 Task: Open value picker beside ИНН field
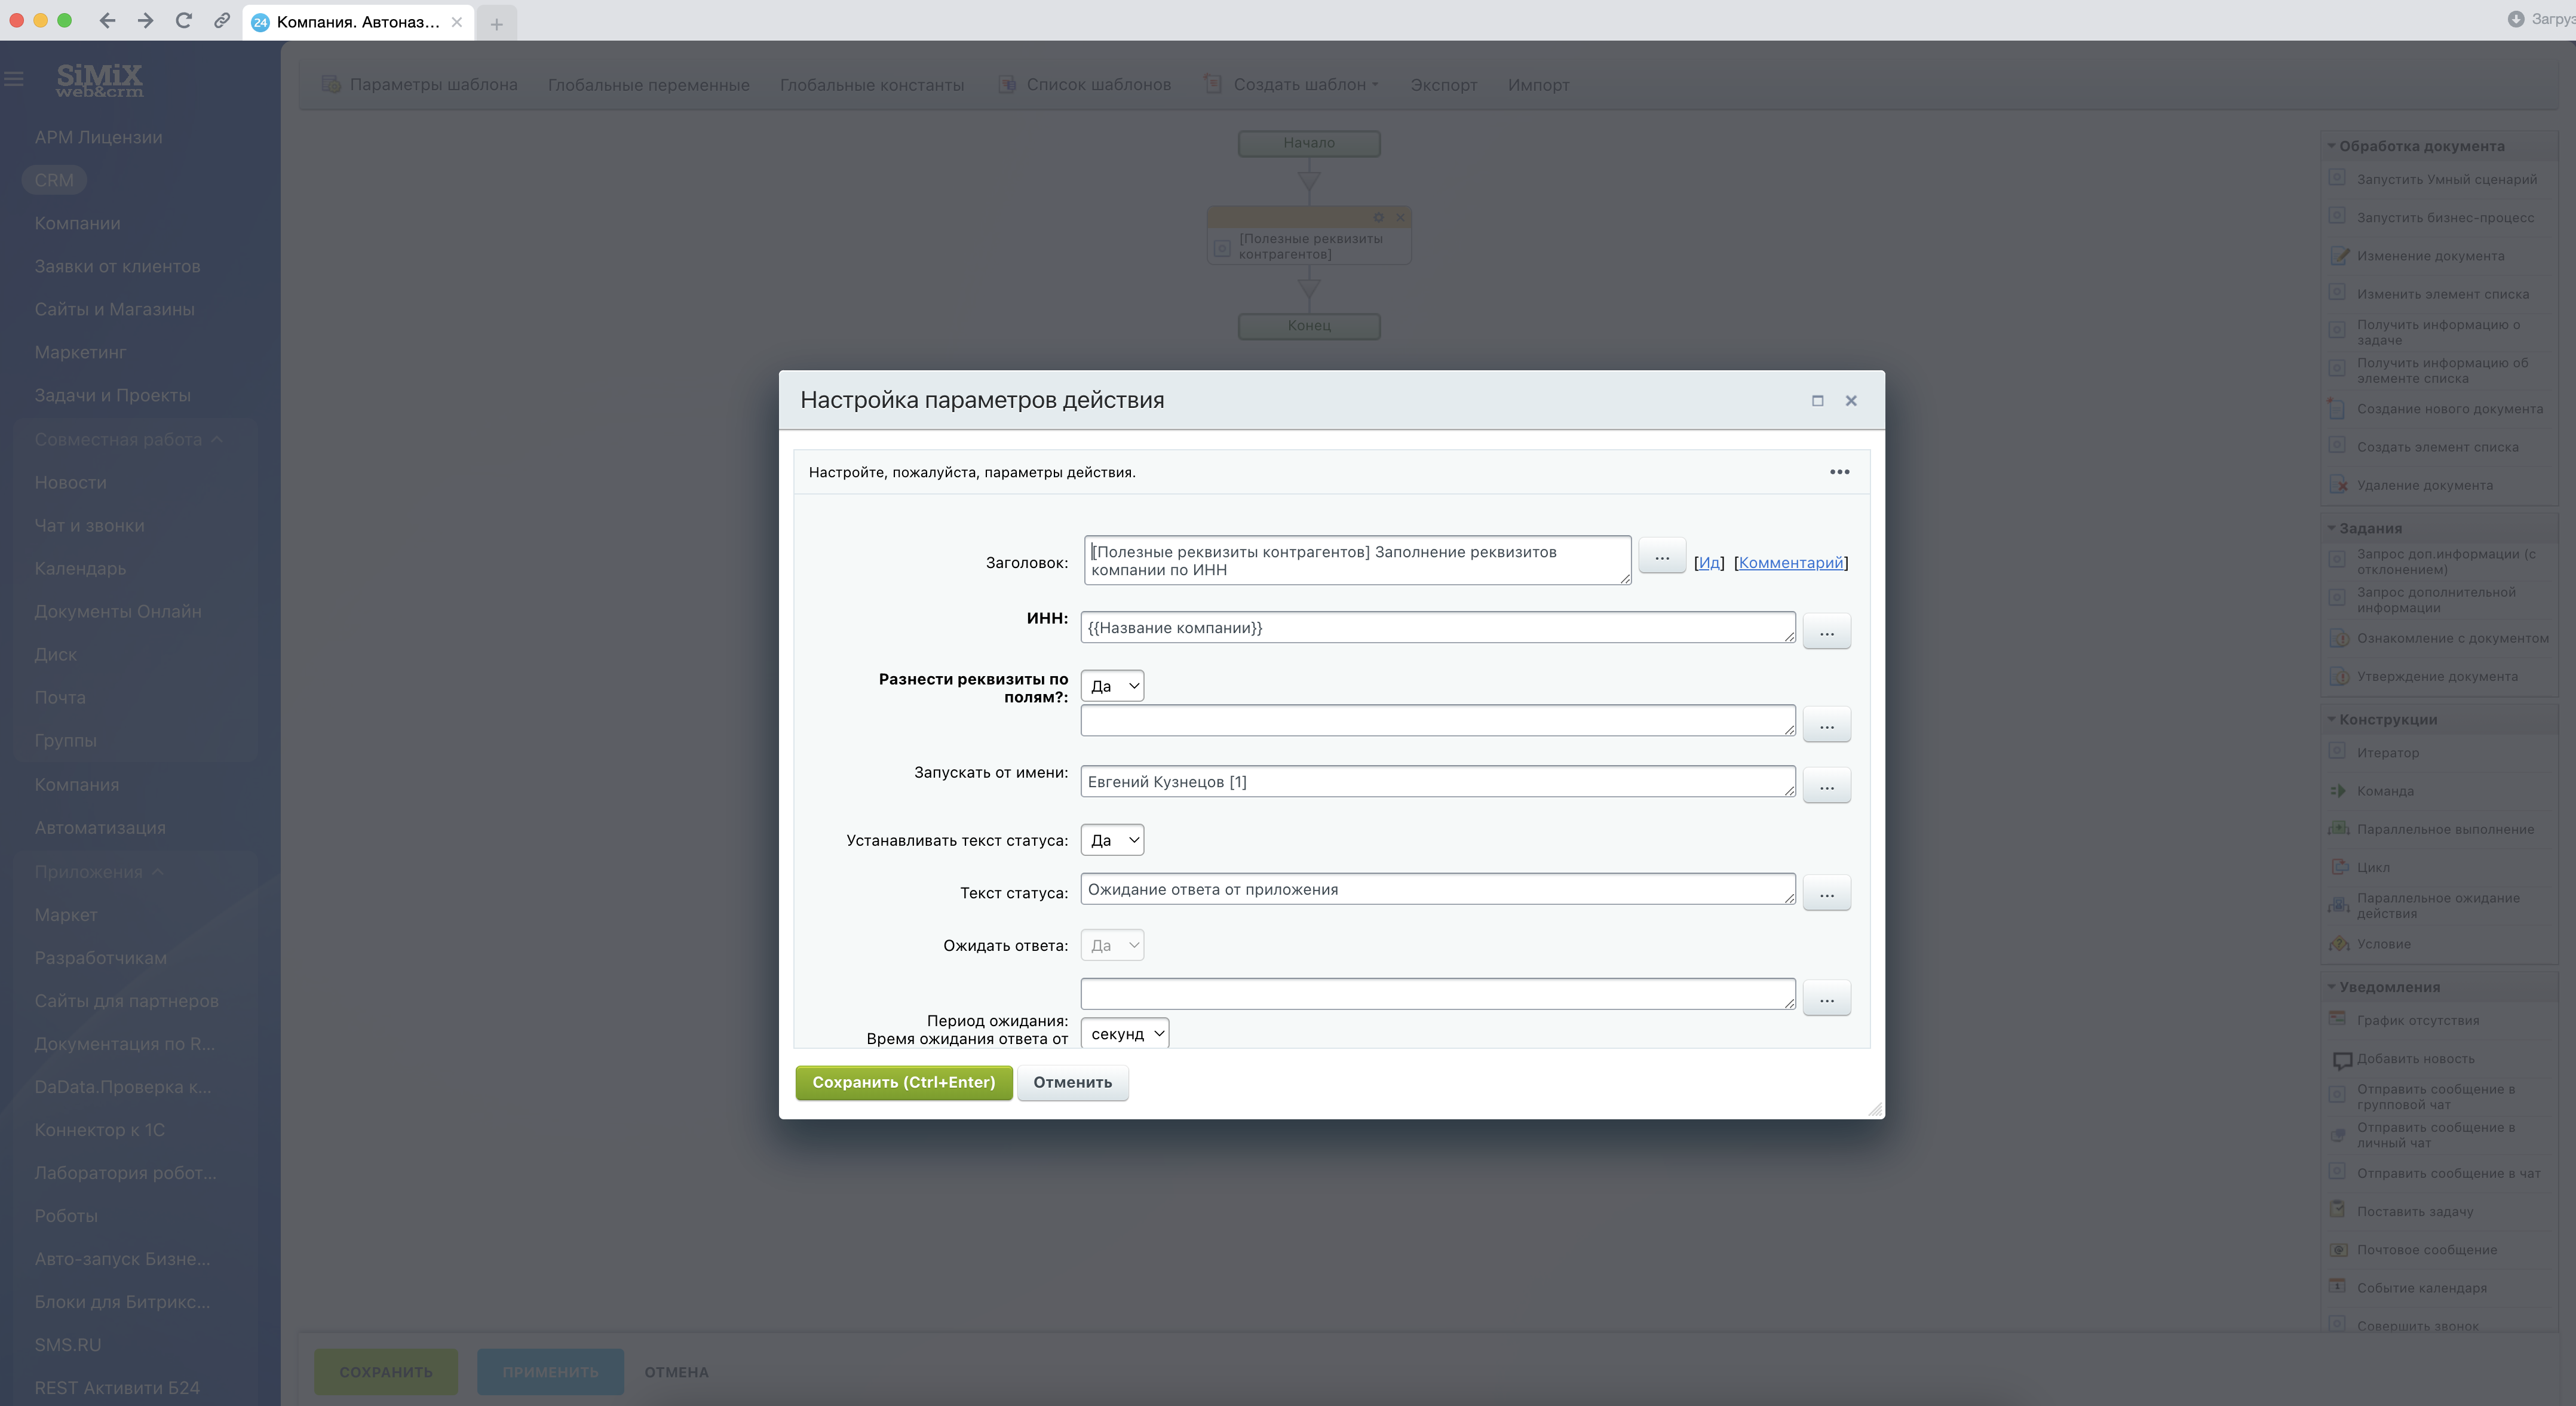coord(1826,632)
